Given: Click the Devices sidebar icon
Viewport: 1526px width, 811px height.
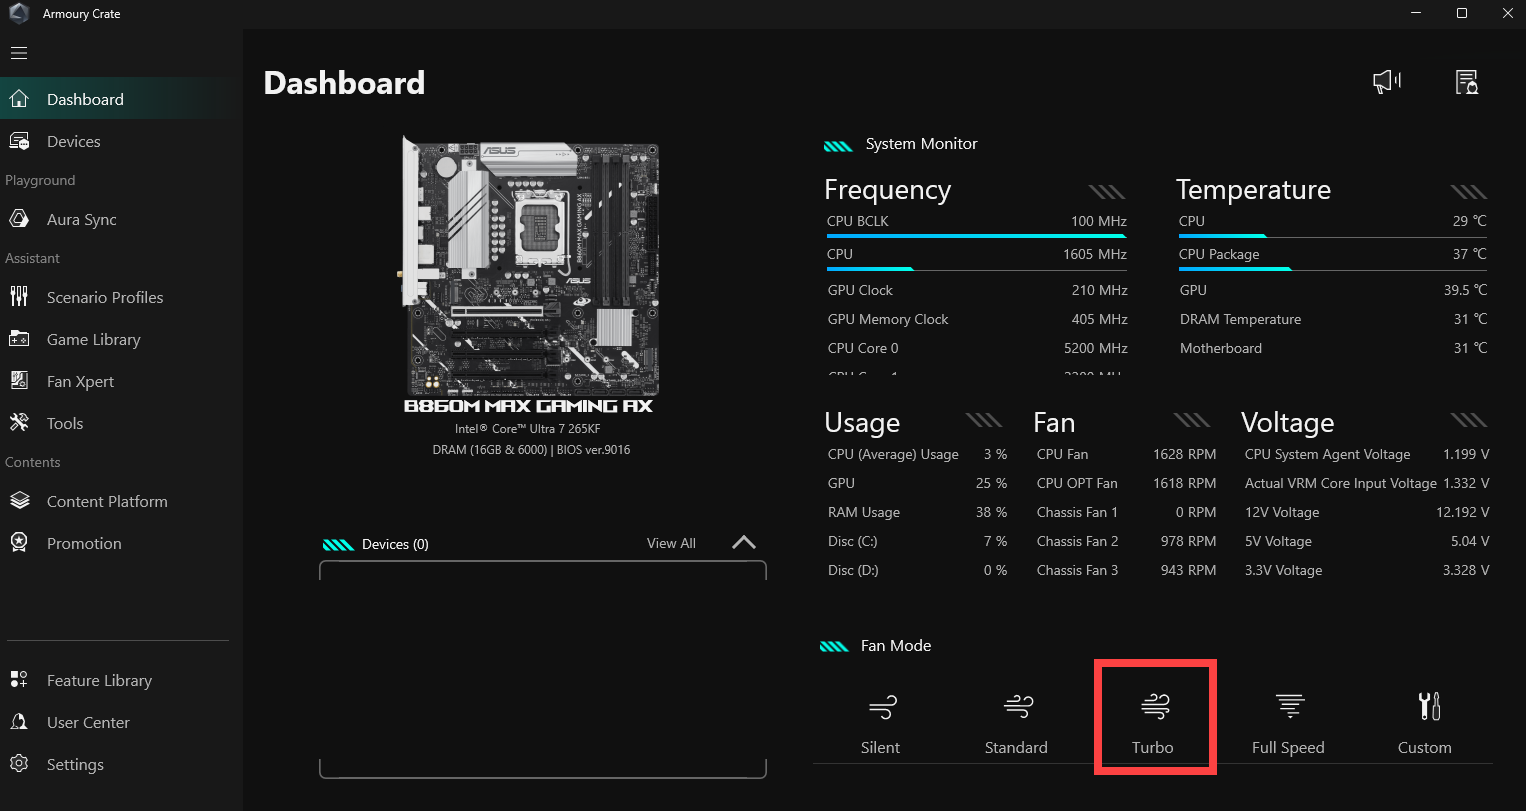Looking at the screenshot, I should (19, 141).
